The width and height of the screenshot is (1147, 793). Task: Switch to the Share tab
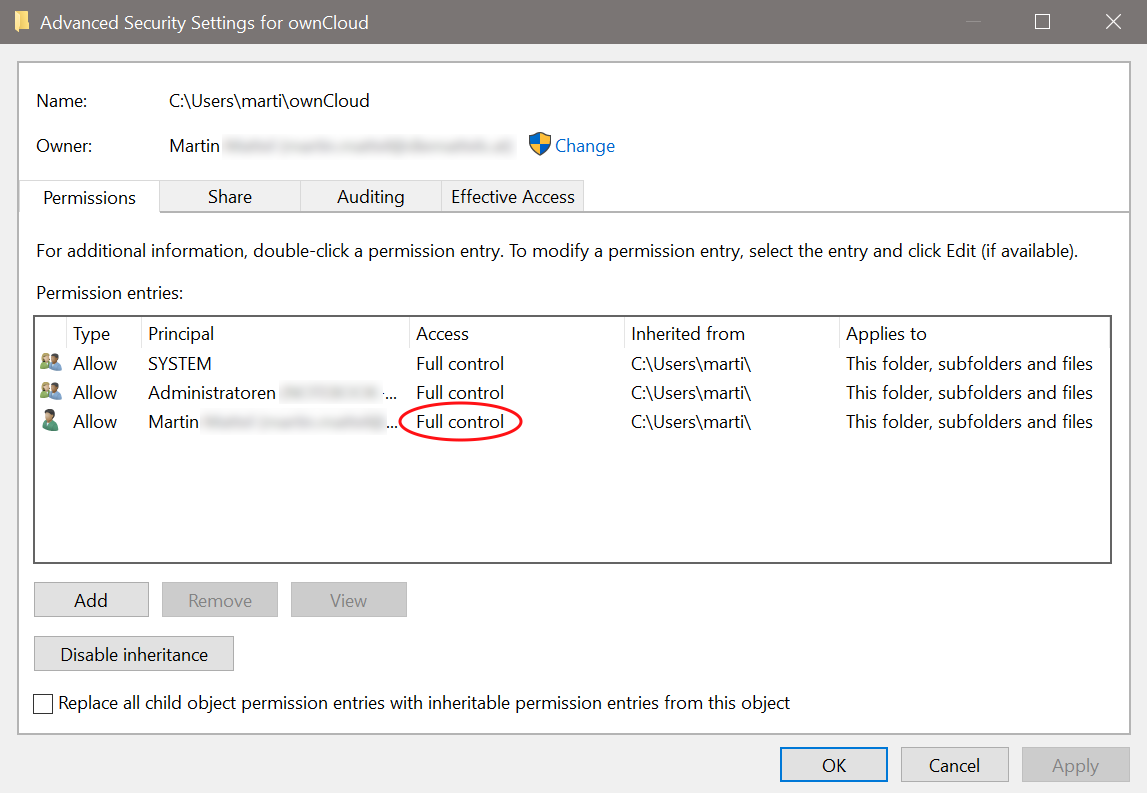229,196
